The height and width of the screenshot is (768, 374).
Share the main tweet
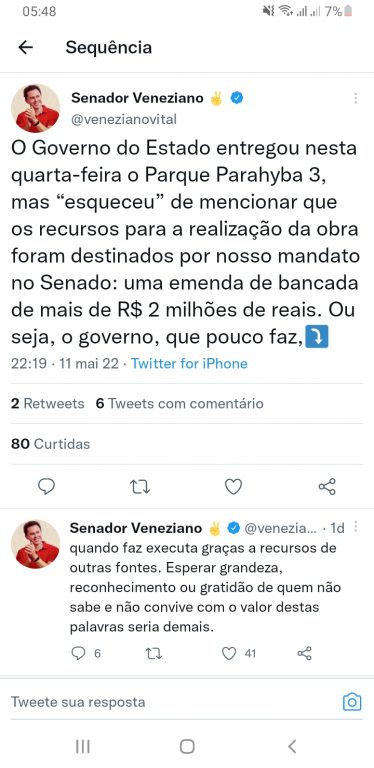pos(327,486)
